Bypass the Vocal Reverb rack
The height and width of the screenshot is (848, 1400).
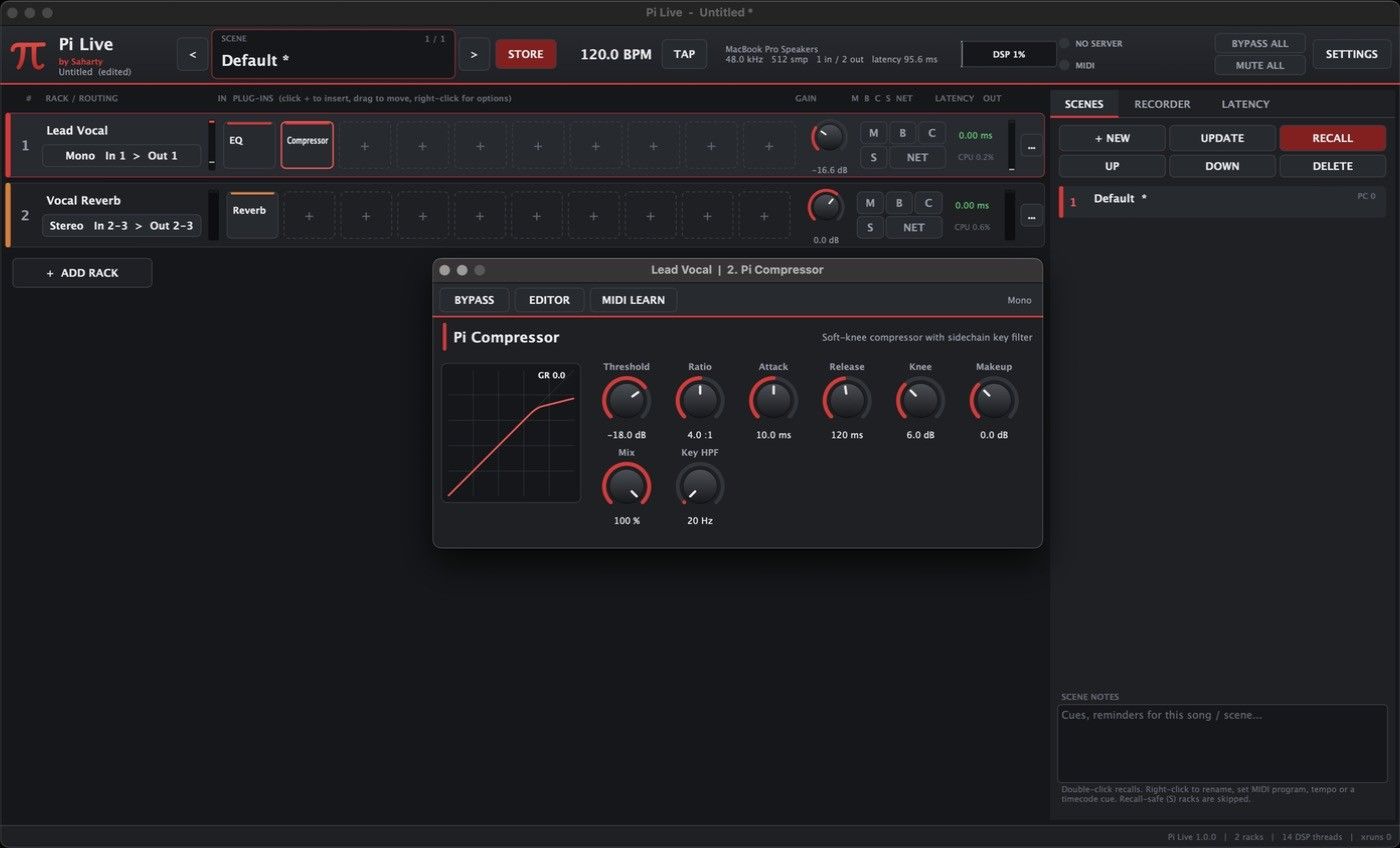coord(899,203)
